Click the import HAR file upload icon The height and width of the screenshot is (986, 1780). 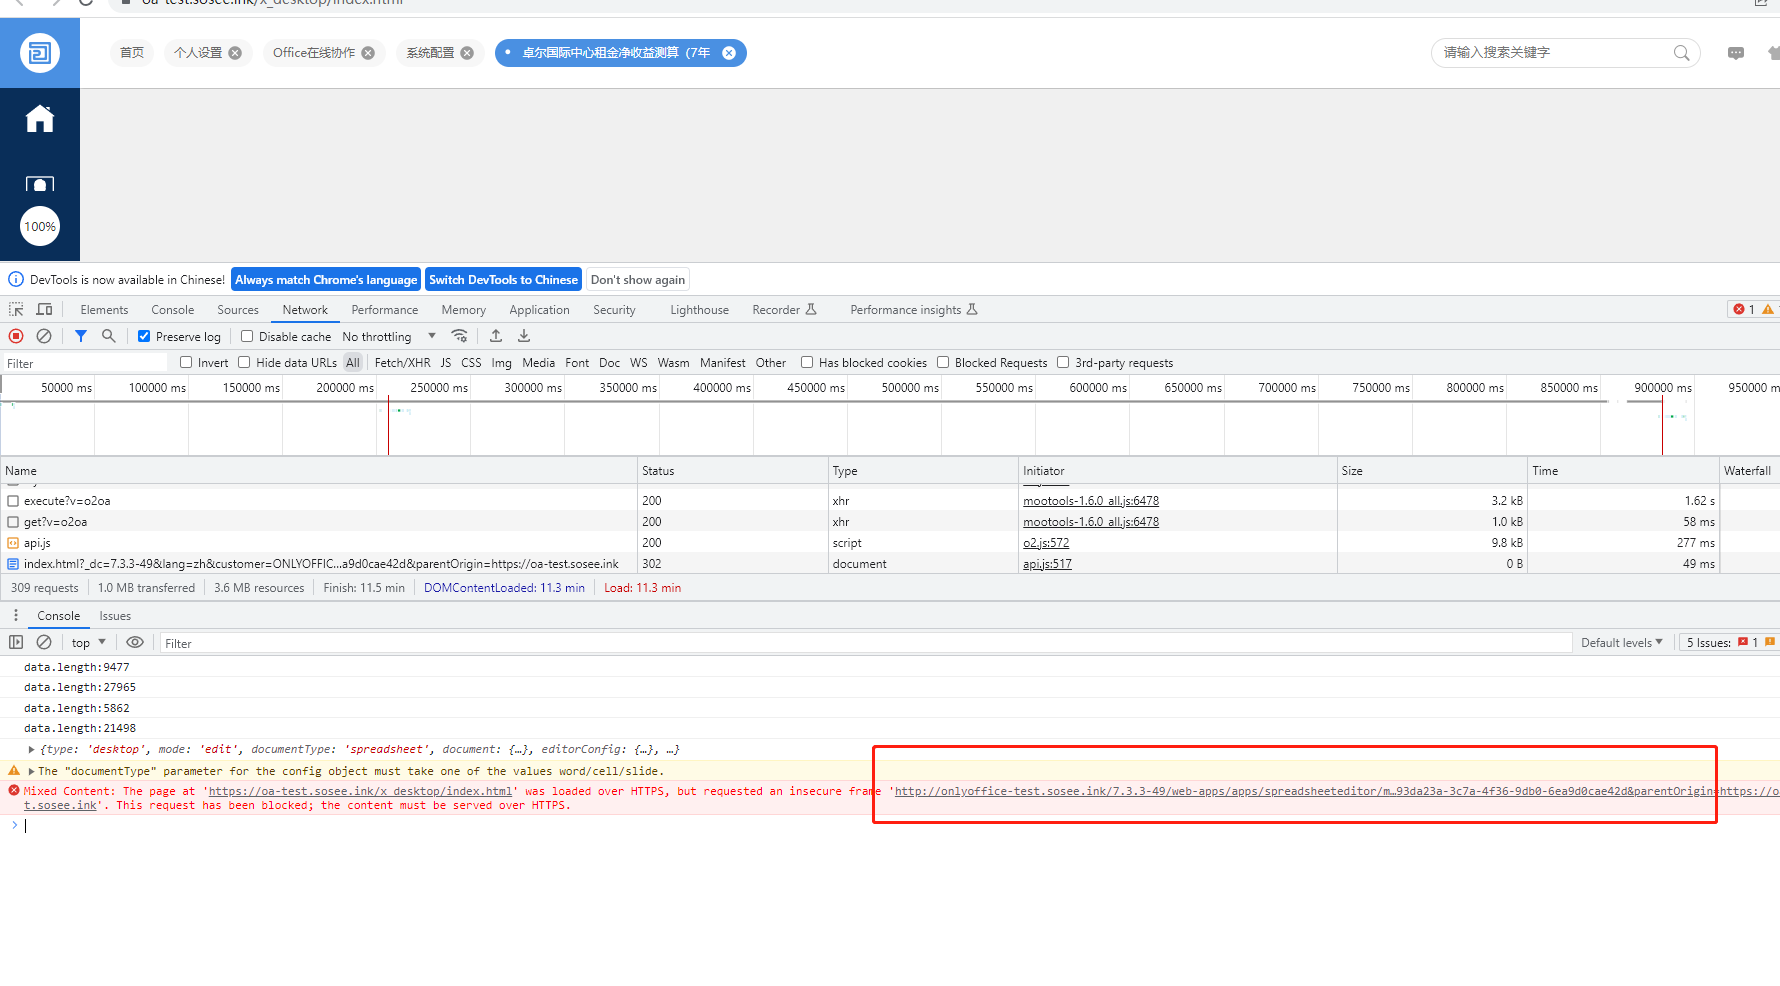tap(496, 336)
